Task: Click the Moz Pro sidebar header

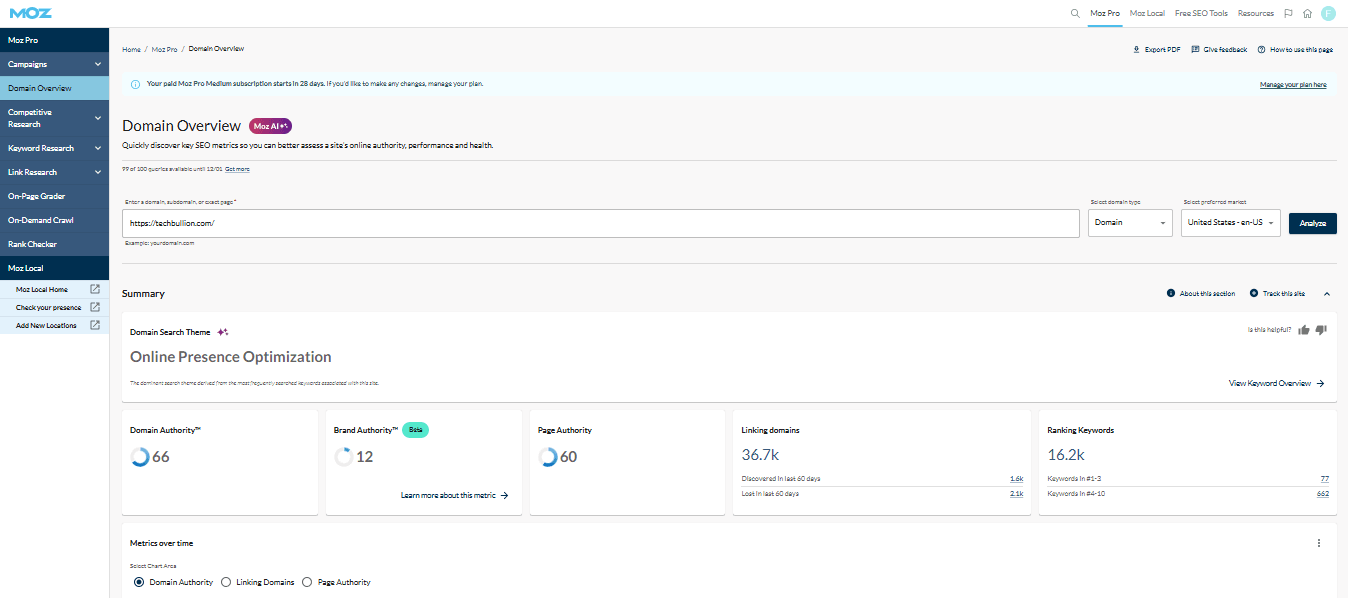Action: coord(54,40)
